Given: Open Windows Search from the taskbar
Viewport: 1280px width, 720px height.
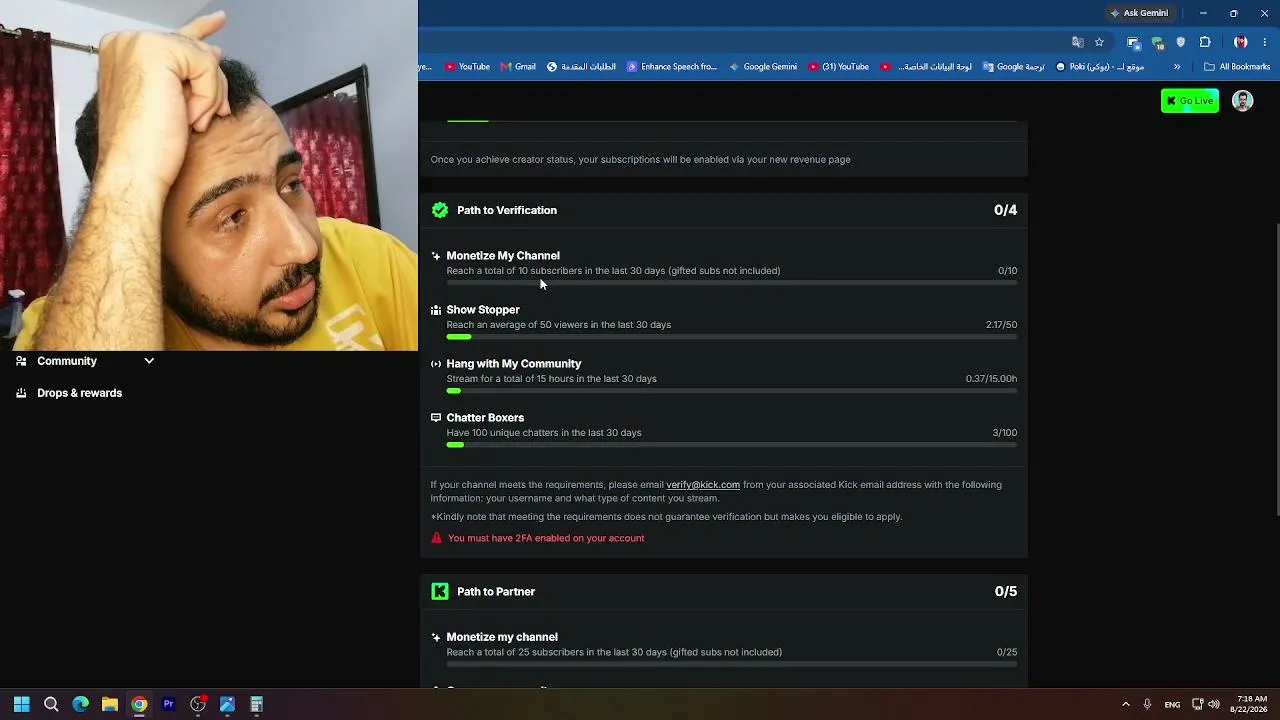Looking at the screenshot, I should [51, 704].
